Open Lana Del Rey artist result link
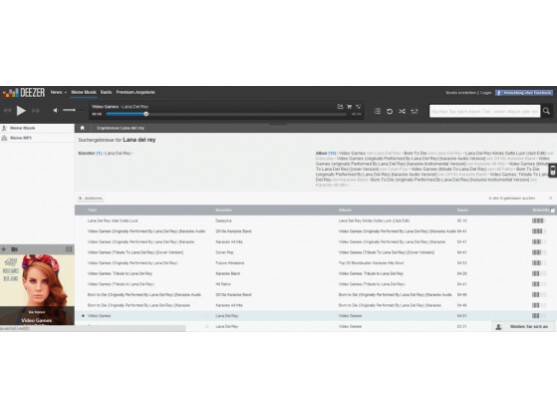Image resolution: width=557 pixels, height=418 pixels. 118,153
